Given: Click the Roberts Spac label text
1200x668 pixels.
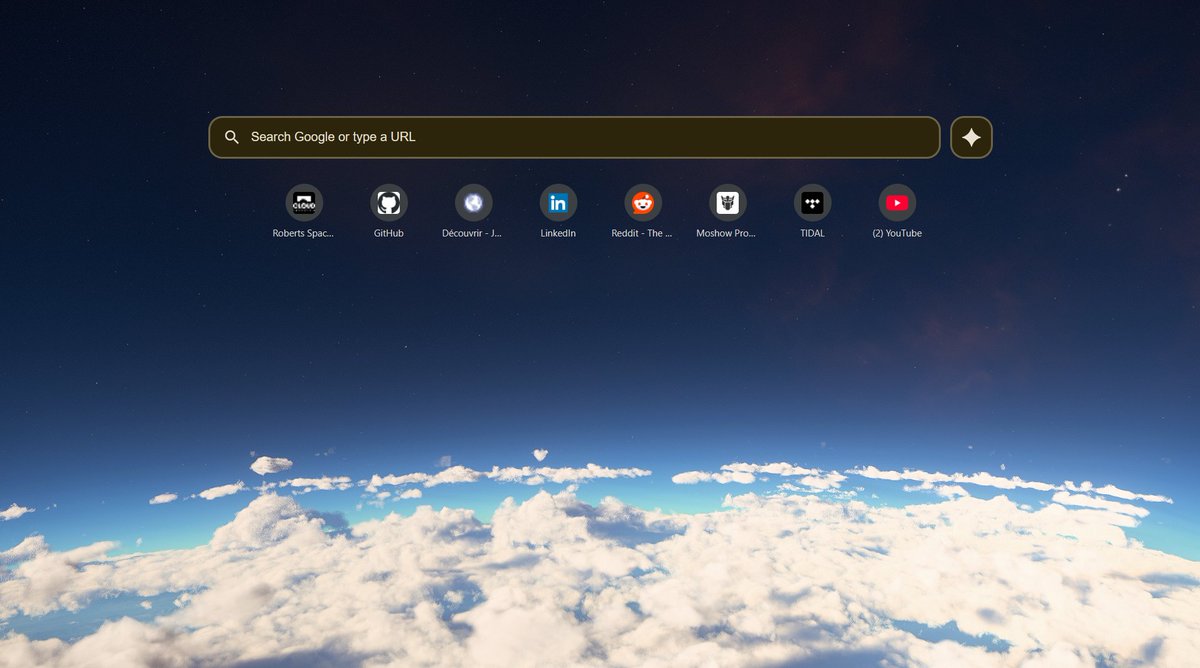Looking at the screenshot, I should [304, 233].
